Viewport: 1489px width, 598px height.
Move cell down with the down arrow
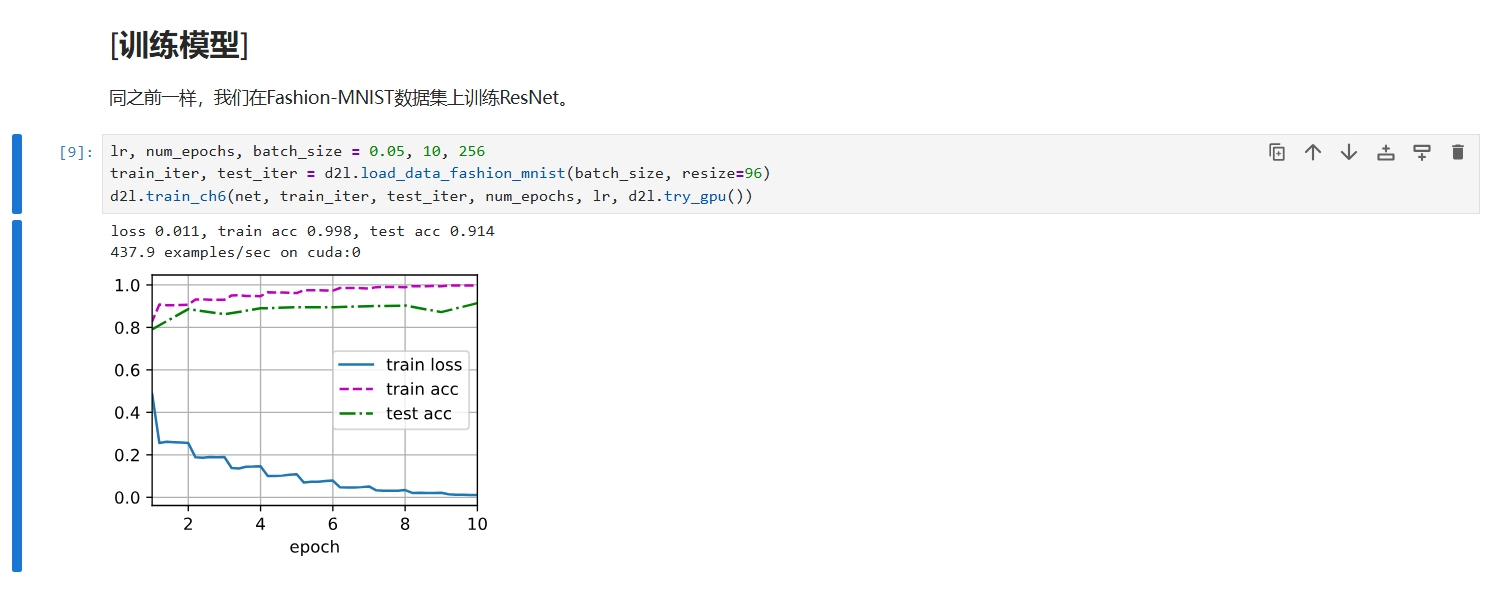point(1349,152)
